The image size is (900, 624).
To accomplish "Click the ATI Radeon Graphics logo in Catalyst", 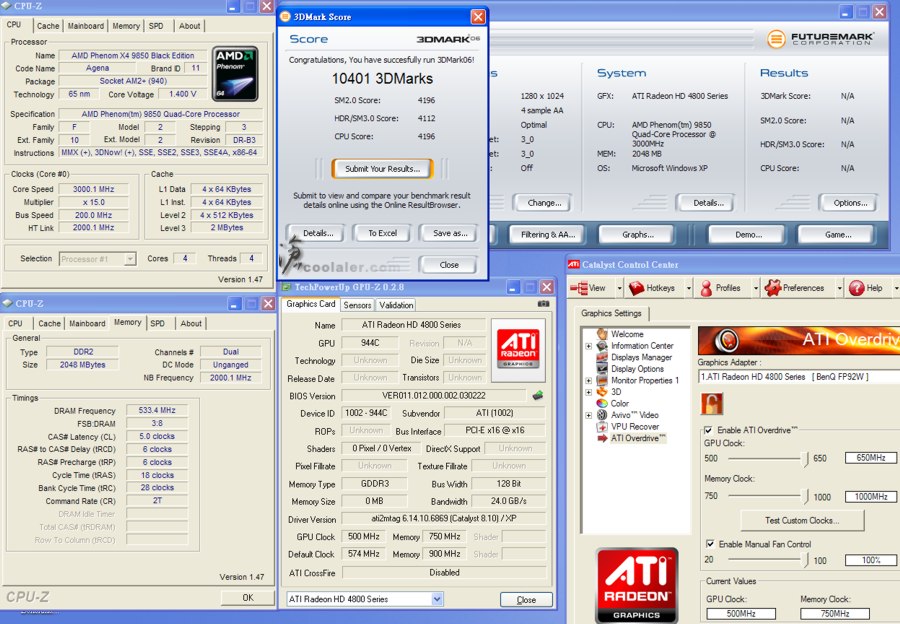I will click(x=637, y=586).
